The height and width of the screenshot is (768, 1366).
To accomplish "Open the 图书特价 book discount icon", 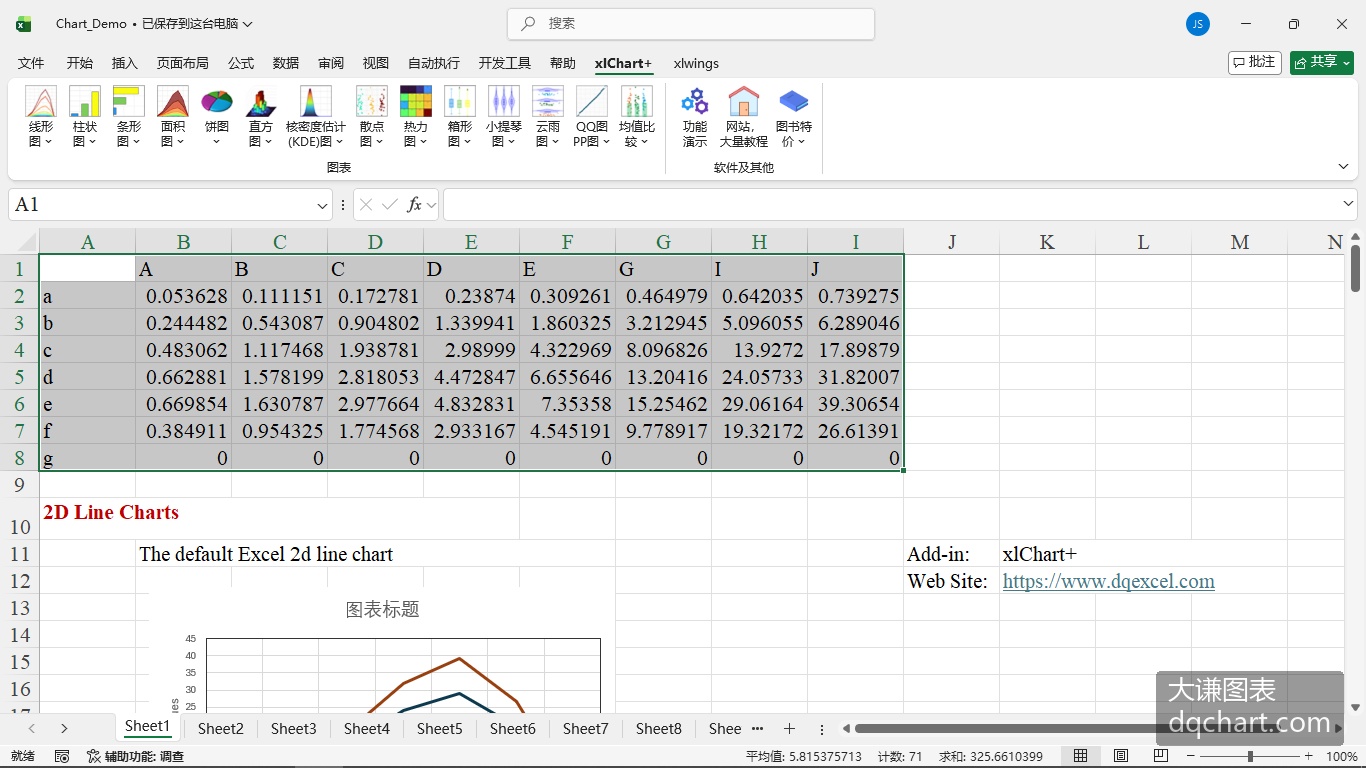I will tap(794, 117).
